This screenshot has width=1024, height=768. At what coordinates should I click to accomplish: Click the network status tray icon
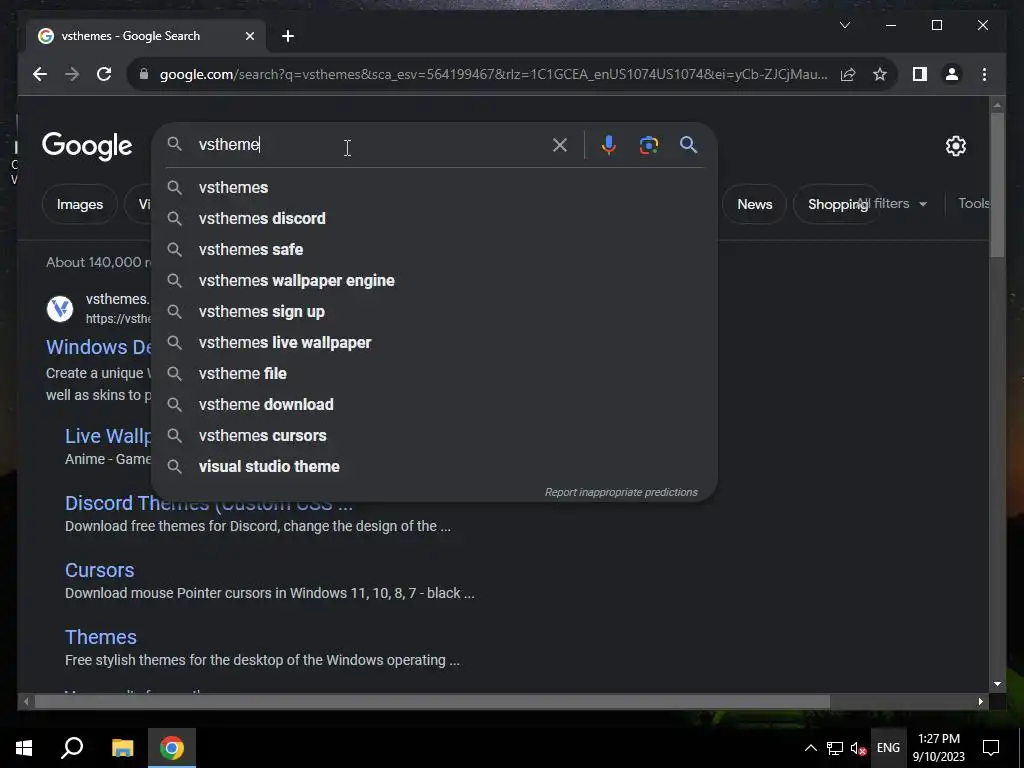pyautogui.click(x=835, y=748)
